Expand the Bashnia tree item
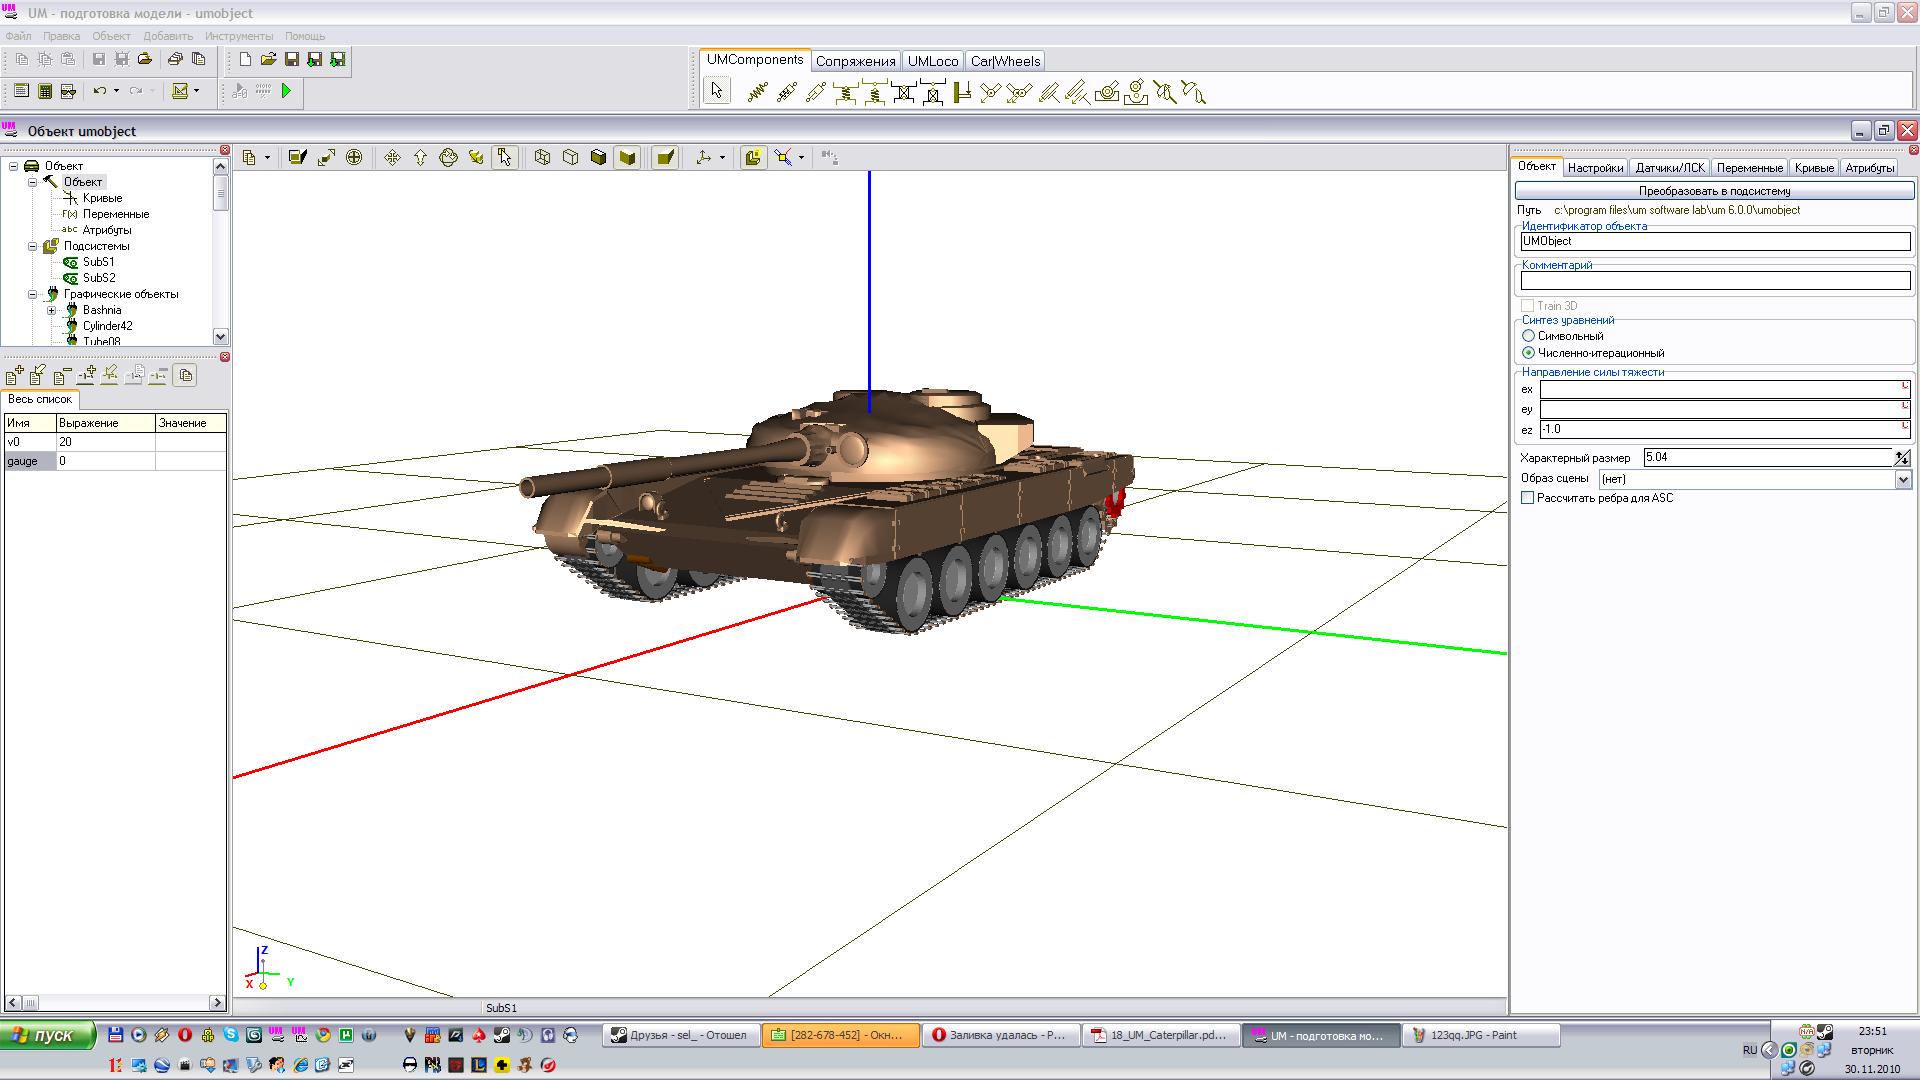This screenshot has height=1080, width=1920. tap(52, 310)
